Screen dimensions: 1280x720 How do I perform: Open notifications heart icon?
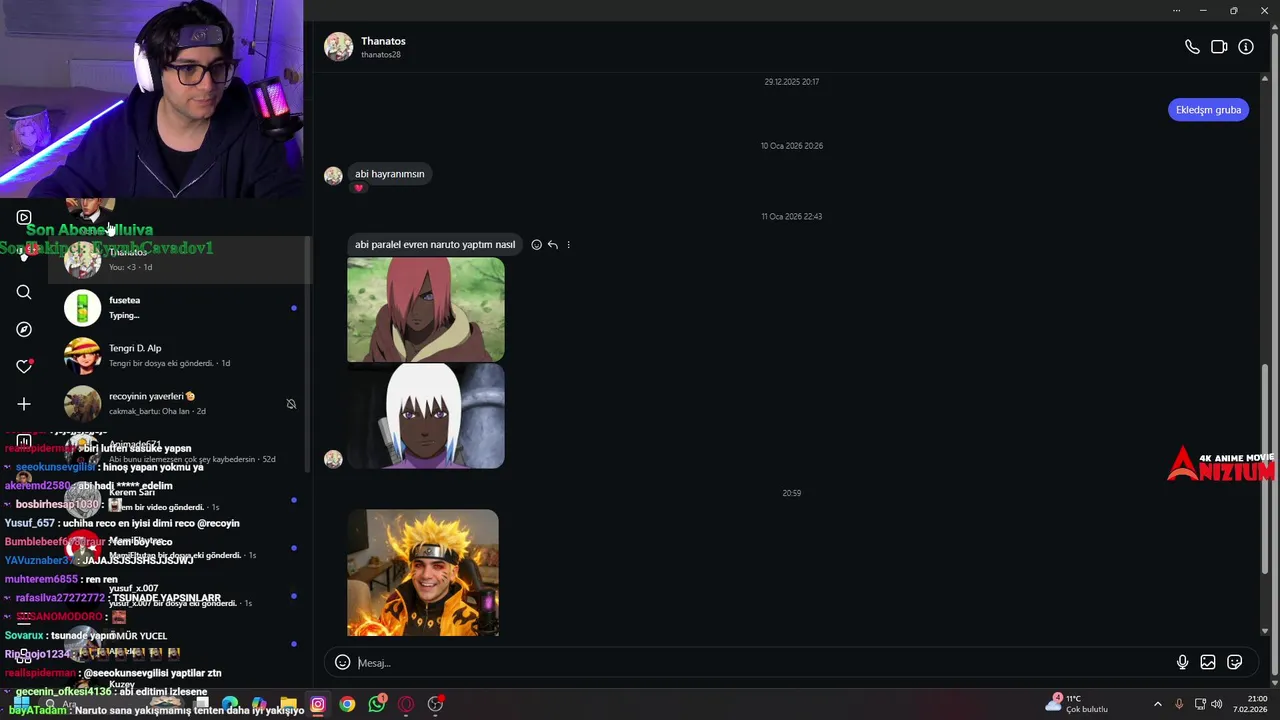click(24, 367)
